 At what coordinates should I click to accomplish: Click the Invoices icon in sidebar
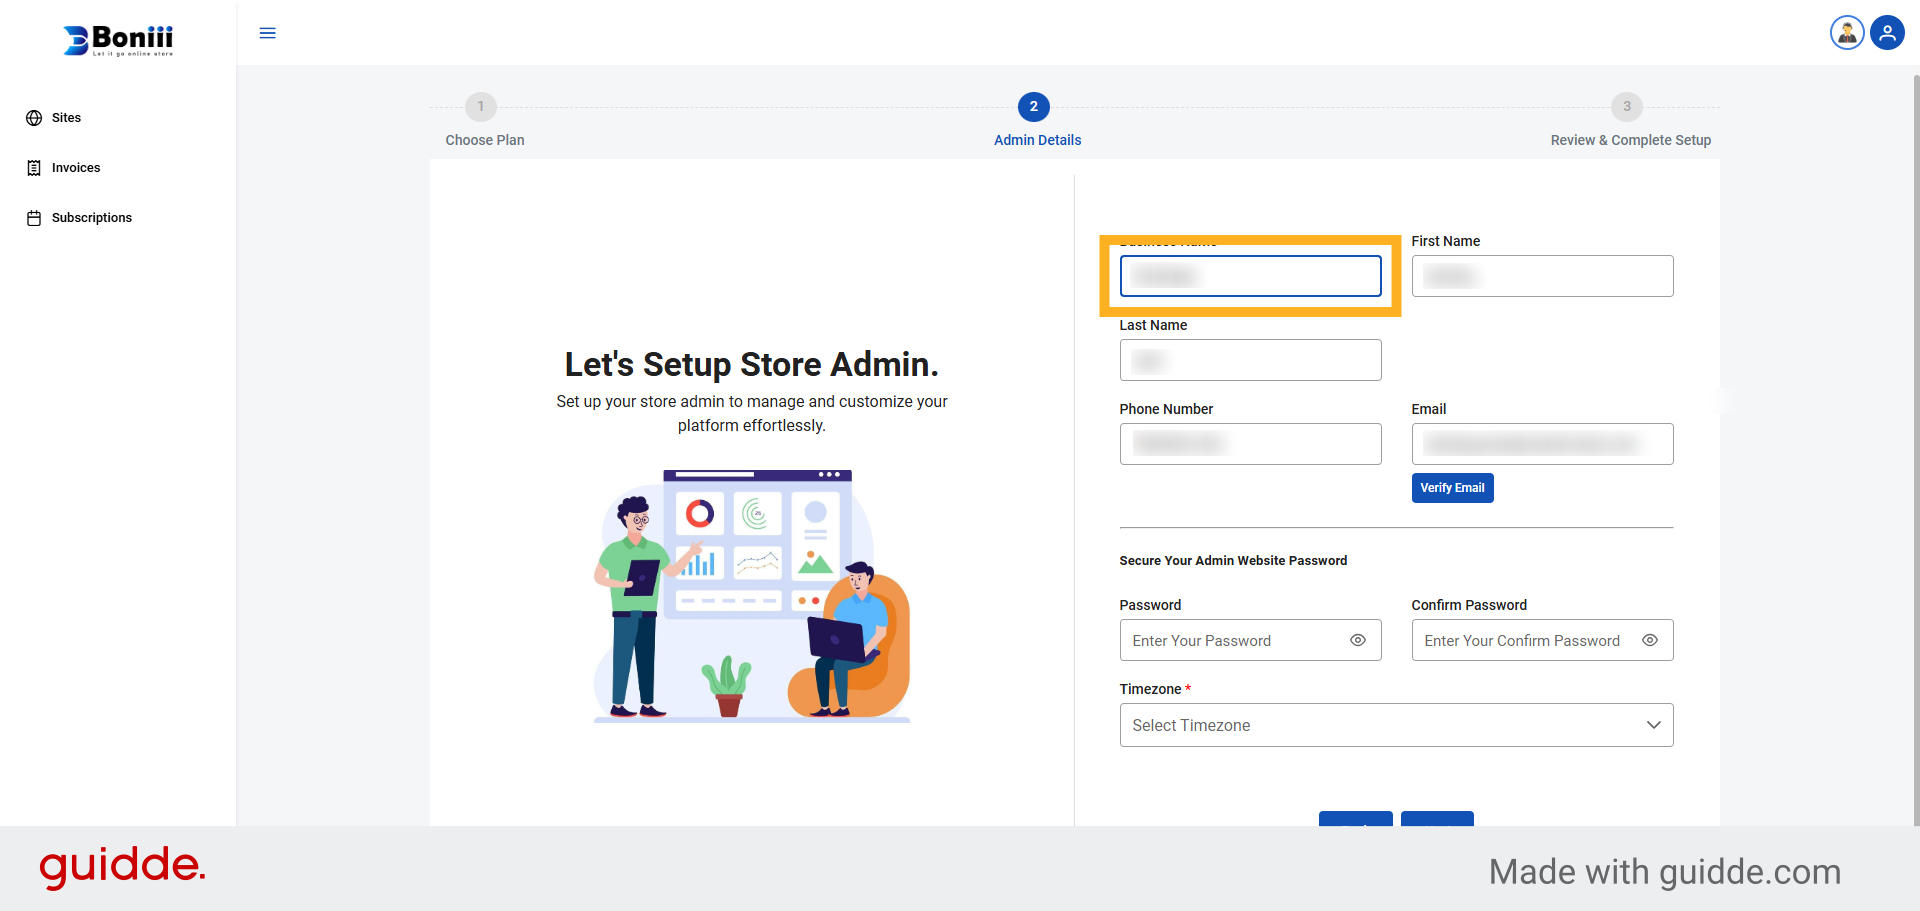[34, 168]
